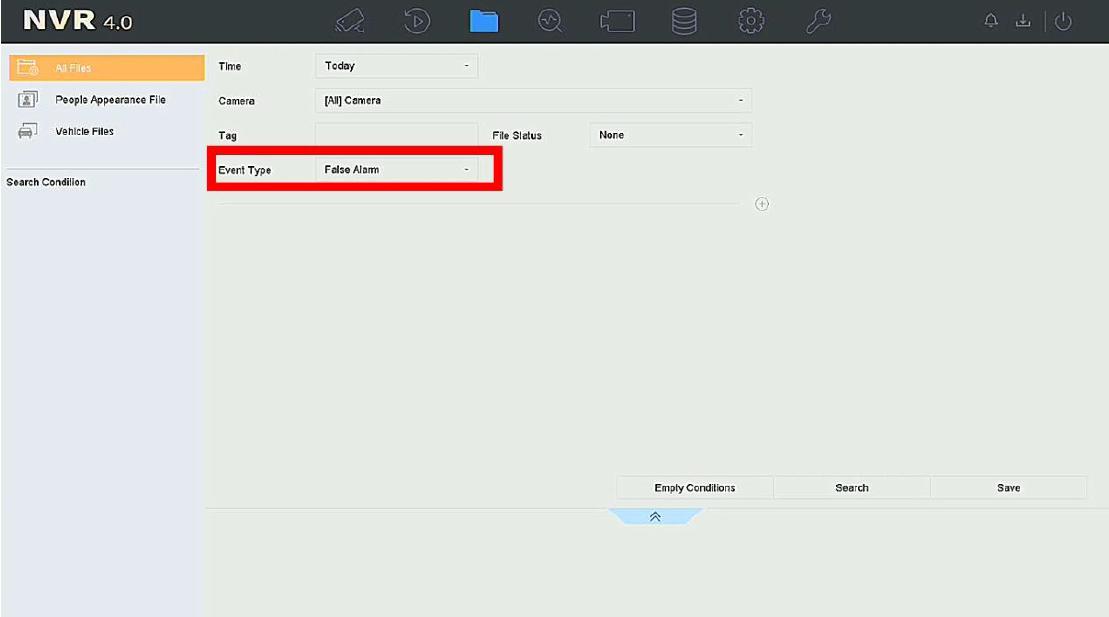
Task: Open the Playback icon in top bar
Action: tap(417, 21)
